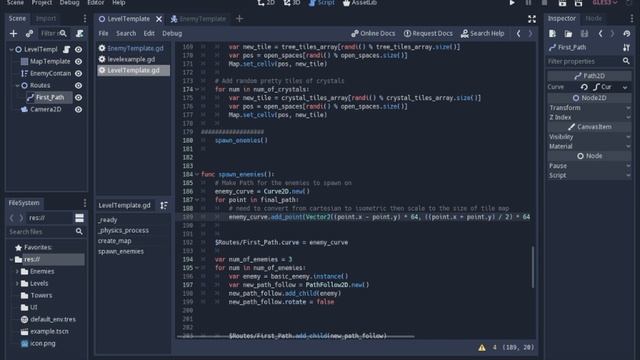The width and height of the screenshot is (640, 360).
Task: Open the script editor Debug menu
Action: [x=172, y=33]
